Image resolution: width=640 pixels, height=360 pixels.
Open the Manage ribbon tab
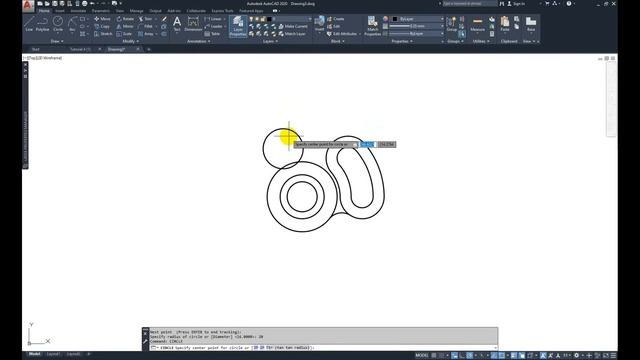click(136, 11)
